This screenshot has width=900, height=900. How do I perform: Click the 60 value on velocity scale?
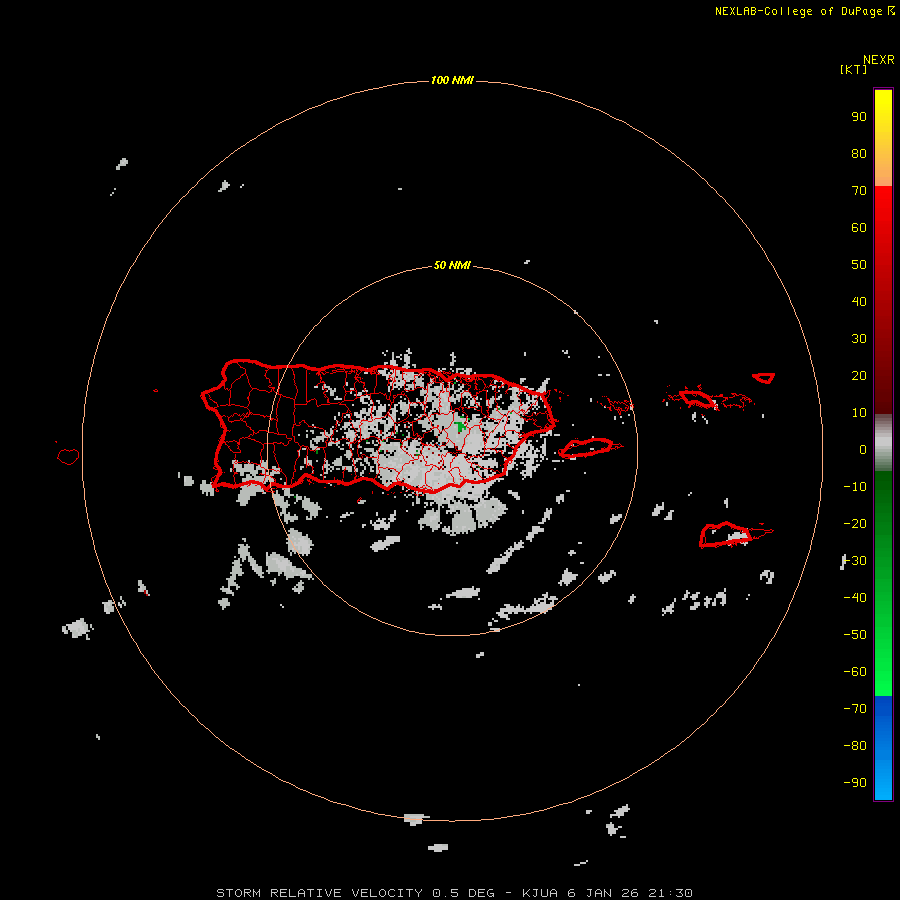tap(859, 228)
